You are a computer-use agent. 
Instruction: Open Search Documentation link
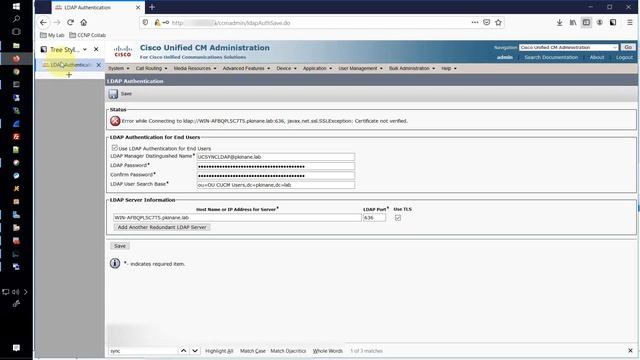tap(551, 58)
